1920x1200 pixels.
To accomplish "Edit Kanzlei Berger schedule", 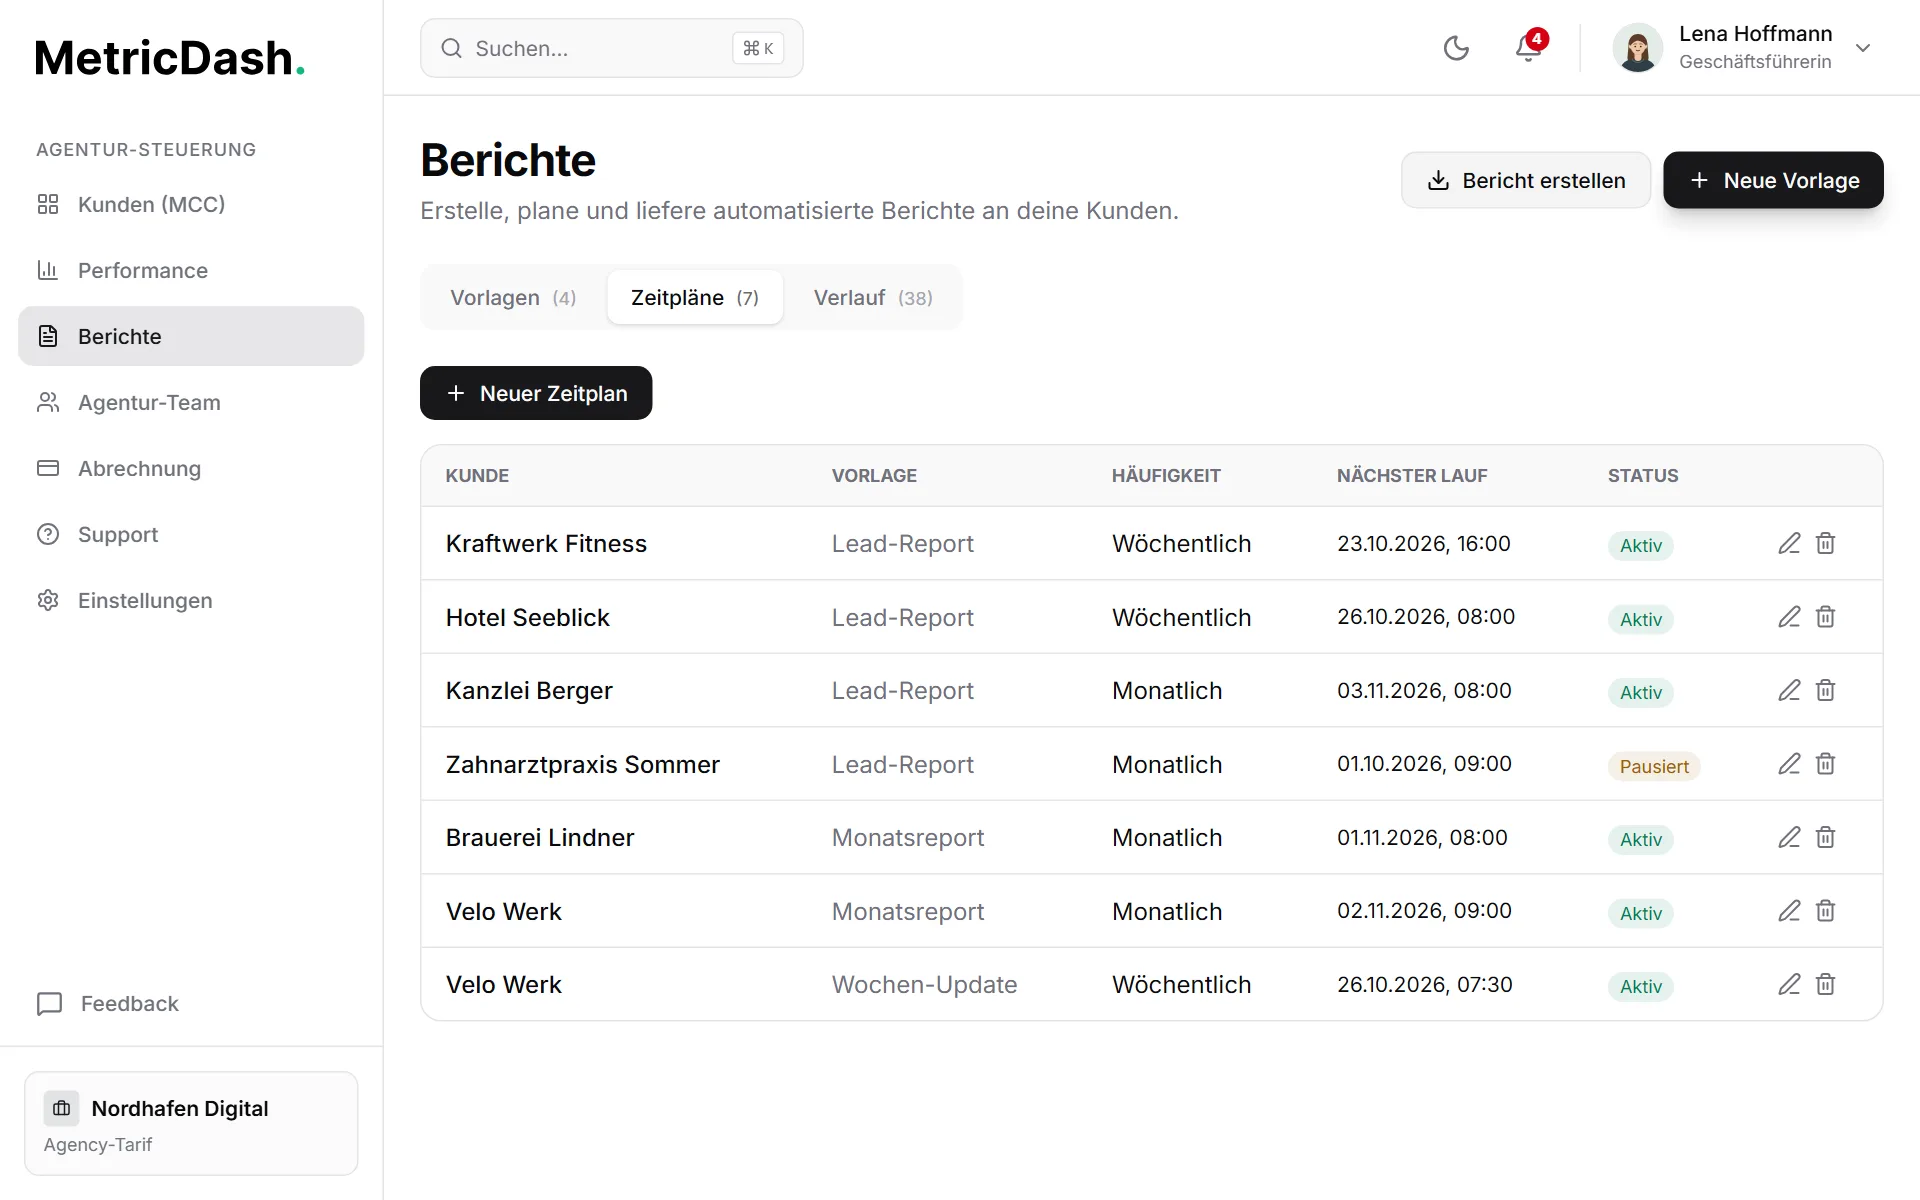I will (x=1789, y=690).
